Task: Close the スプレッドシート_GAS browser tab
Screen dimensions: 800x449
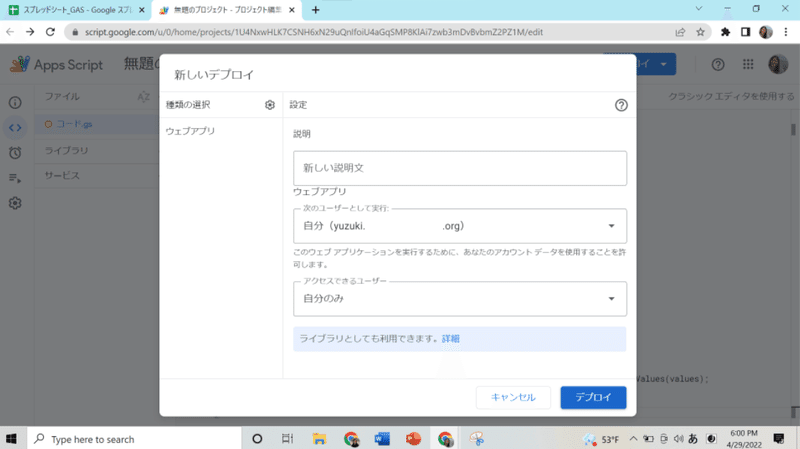Action: pyautogui.click(x=142, y=10)
